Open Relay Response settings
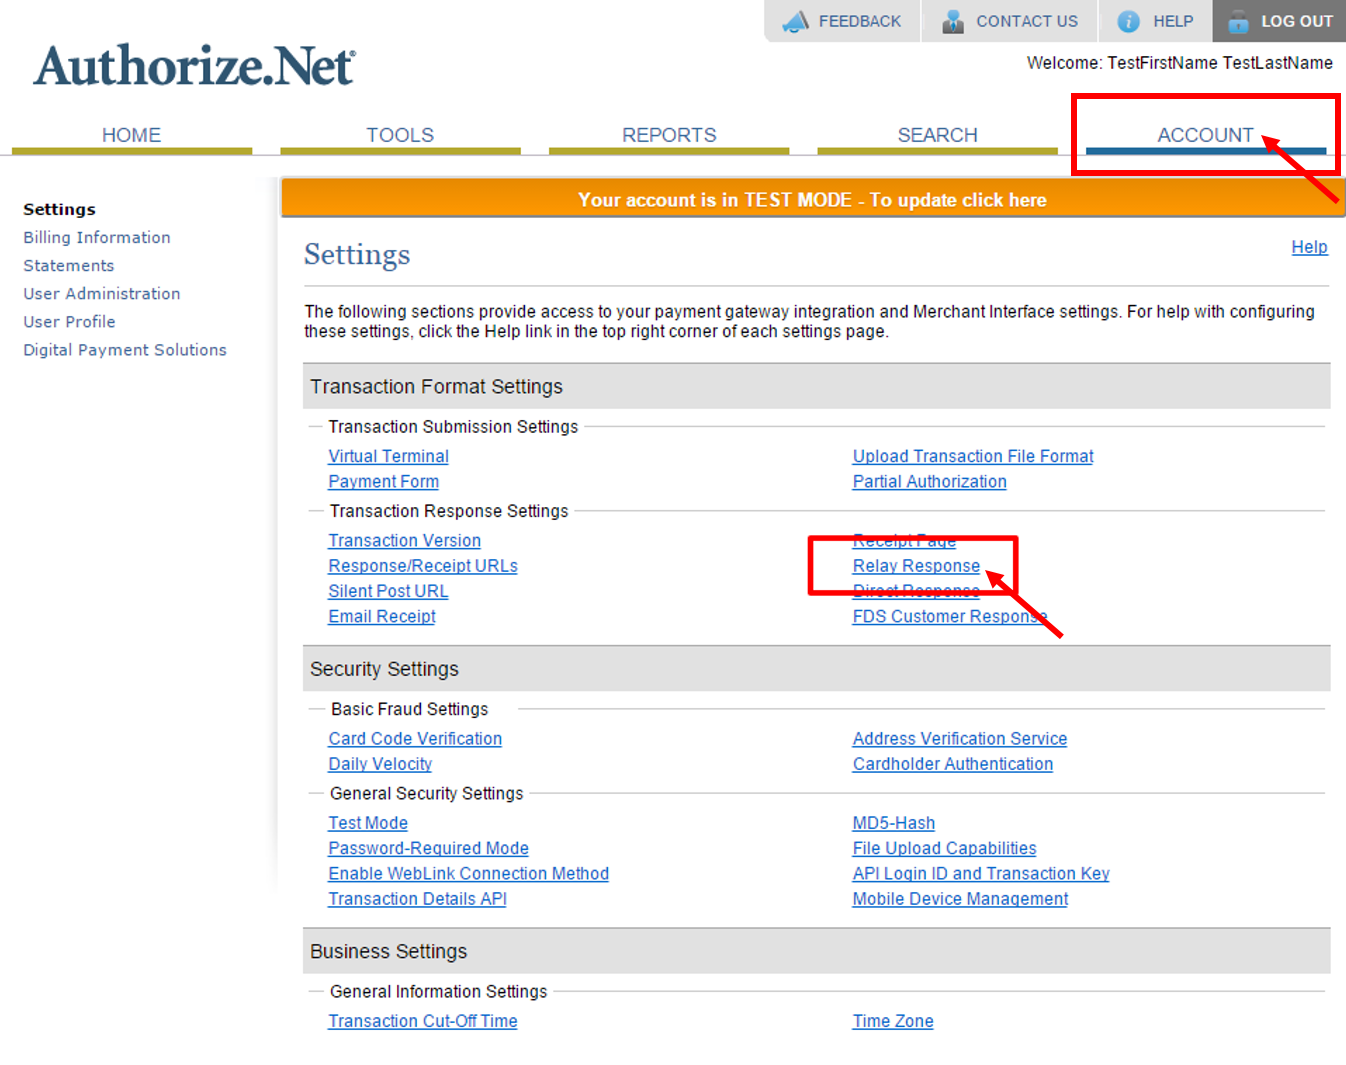The height and width of the screenshot is (1065, 1346). pyautogui.click(x=915, y=565)
